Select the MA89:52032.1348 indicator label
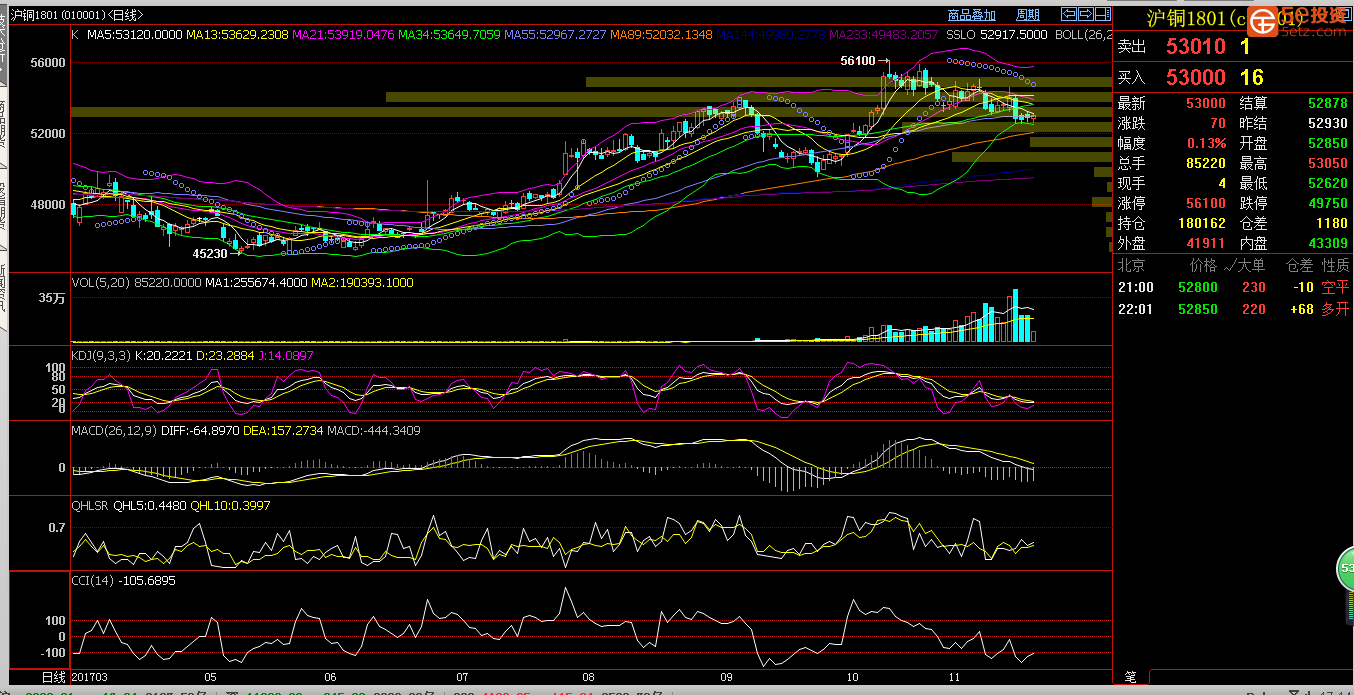Screen dimensions: 1354x695 point(661,34)
